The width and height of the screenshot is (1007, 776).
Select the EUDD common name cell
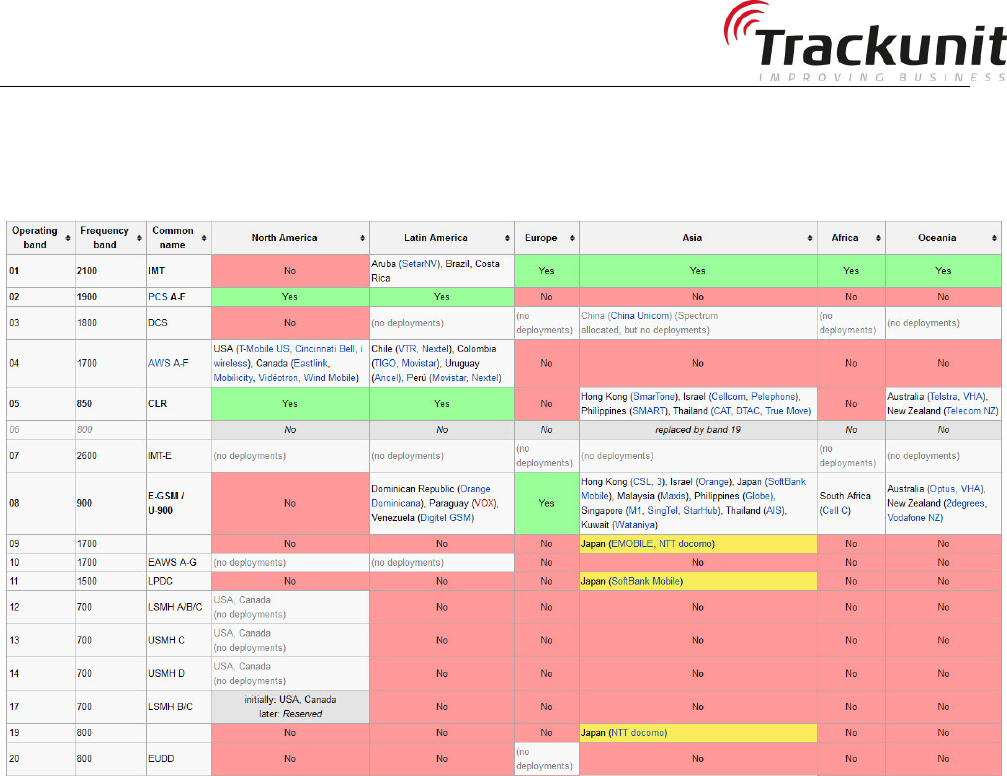click(x=179, y=758)
